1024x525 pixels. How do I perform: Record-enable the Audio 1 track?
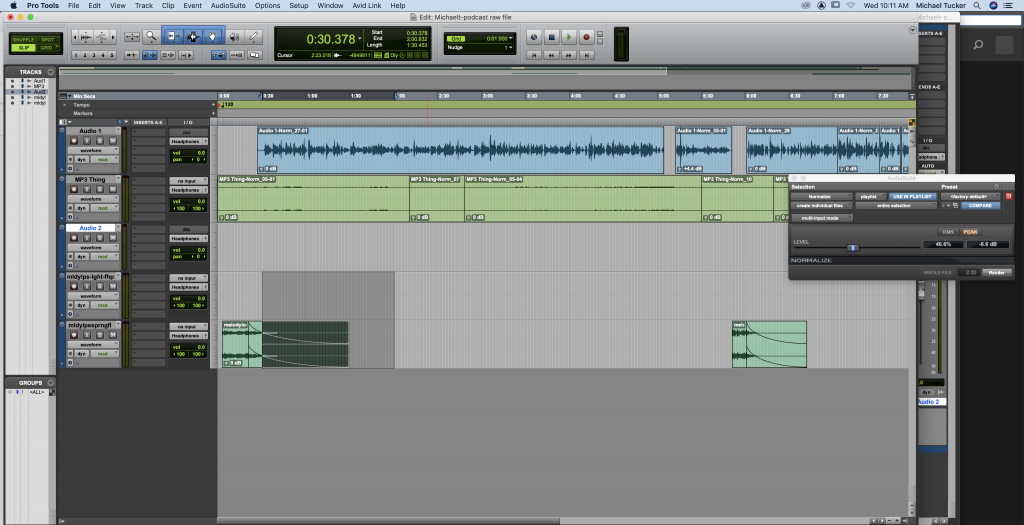(x=73, y=142)
